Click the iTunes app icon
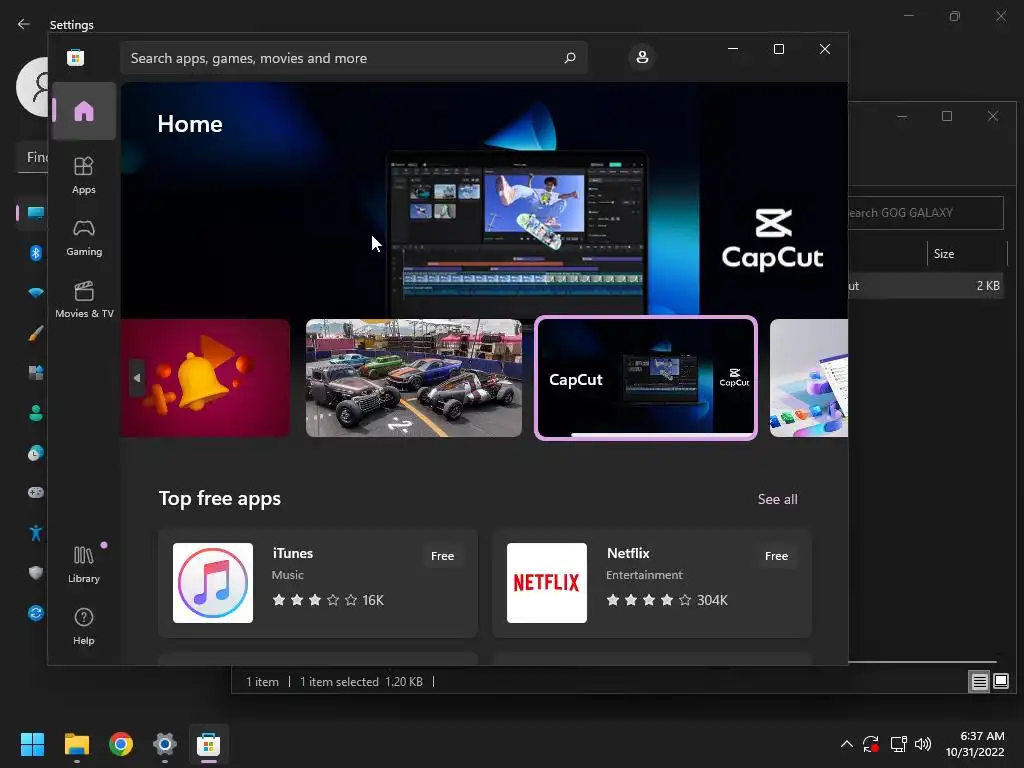Viewport: 1024px width, 768px height. coord(213,583)
